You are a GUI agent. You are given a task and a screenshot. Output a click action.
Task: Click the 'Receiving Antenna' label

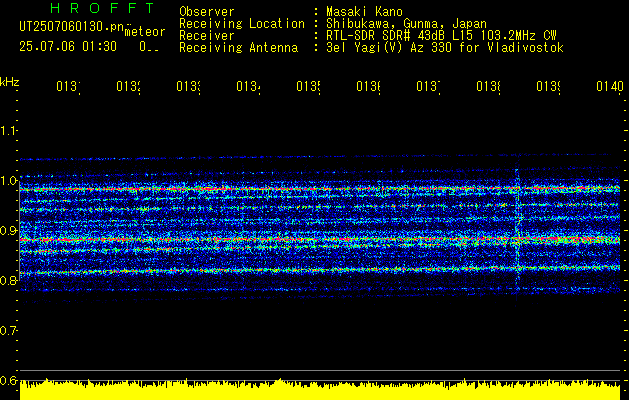tap(238, 48)
